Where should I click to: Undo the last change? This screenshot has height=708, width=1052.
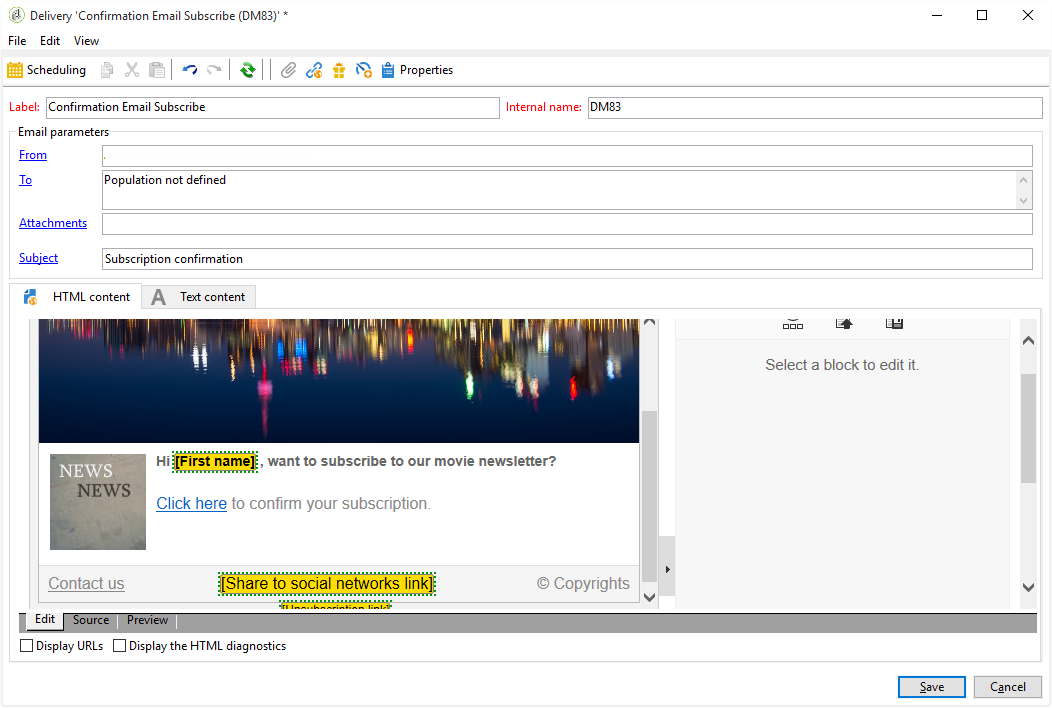point(190,70)
